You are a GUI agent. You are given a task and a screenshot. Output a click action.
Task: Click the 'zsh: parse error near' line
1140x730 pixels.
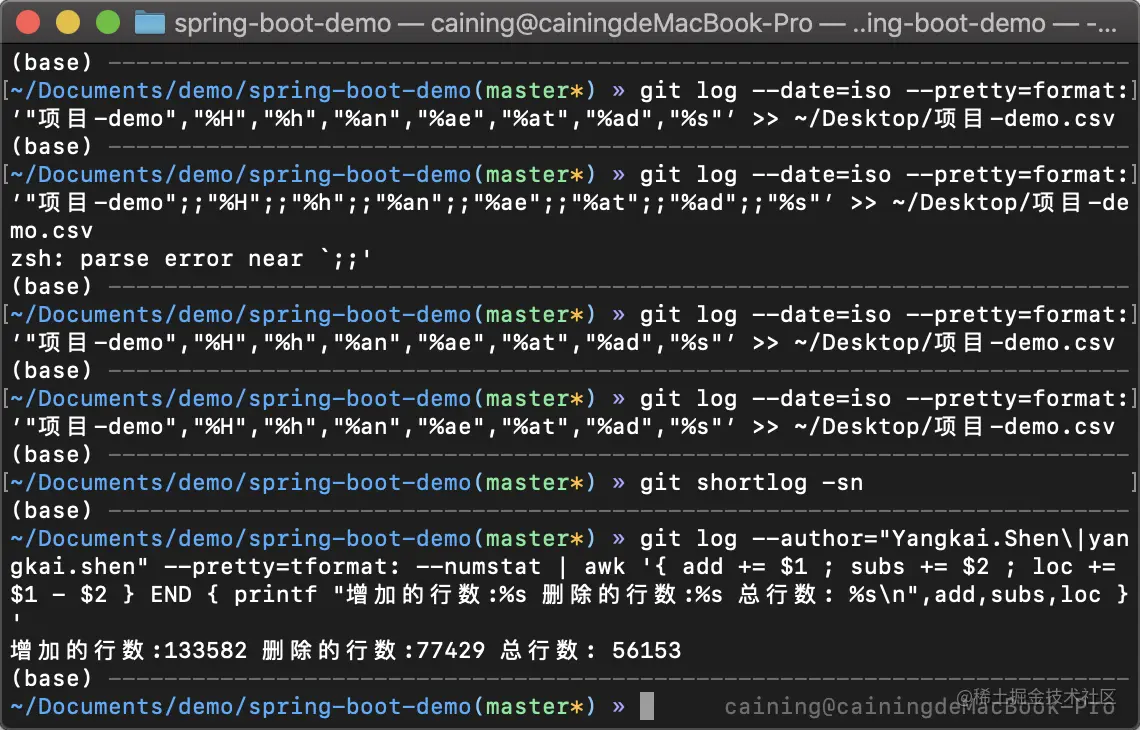click(x=190, y=259)
